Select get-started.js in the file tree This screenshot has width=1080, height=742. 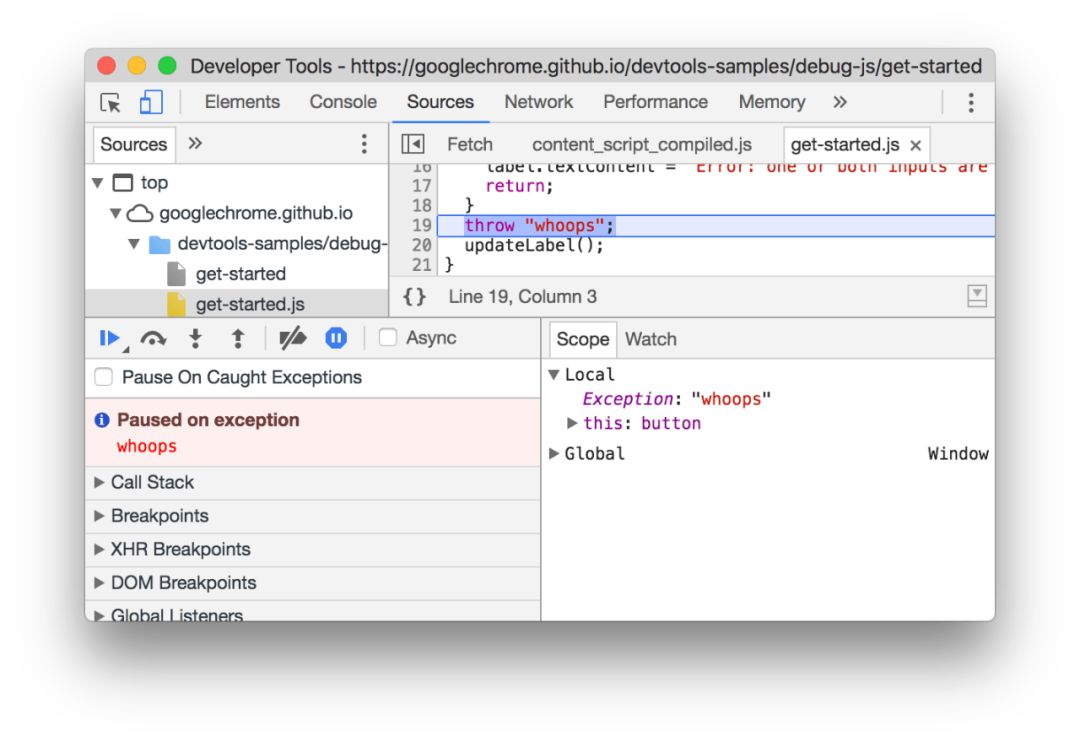tap(249, 304)
